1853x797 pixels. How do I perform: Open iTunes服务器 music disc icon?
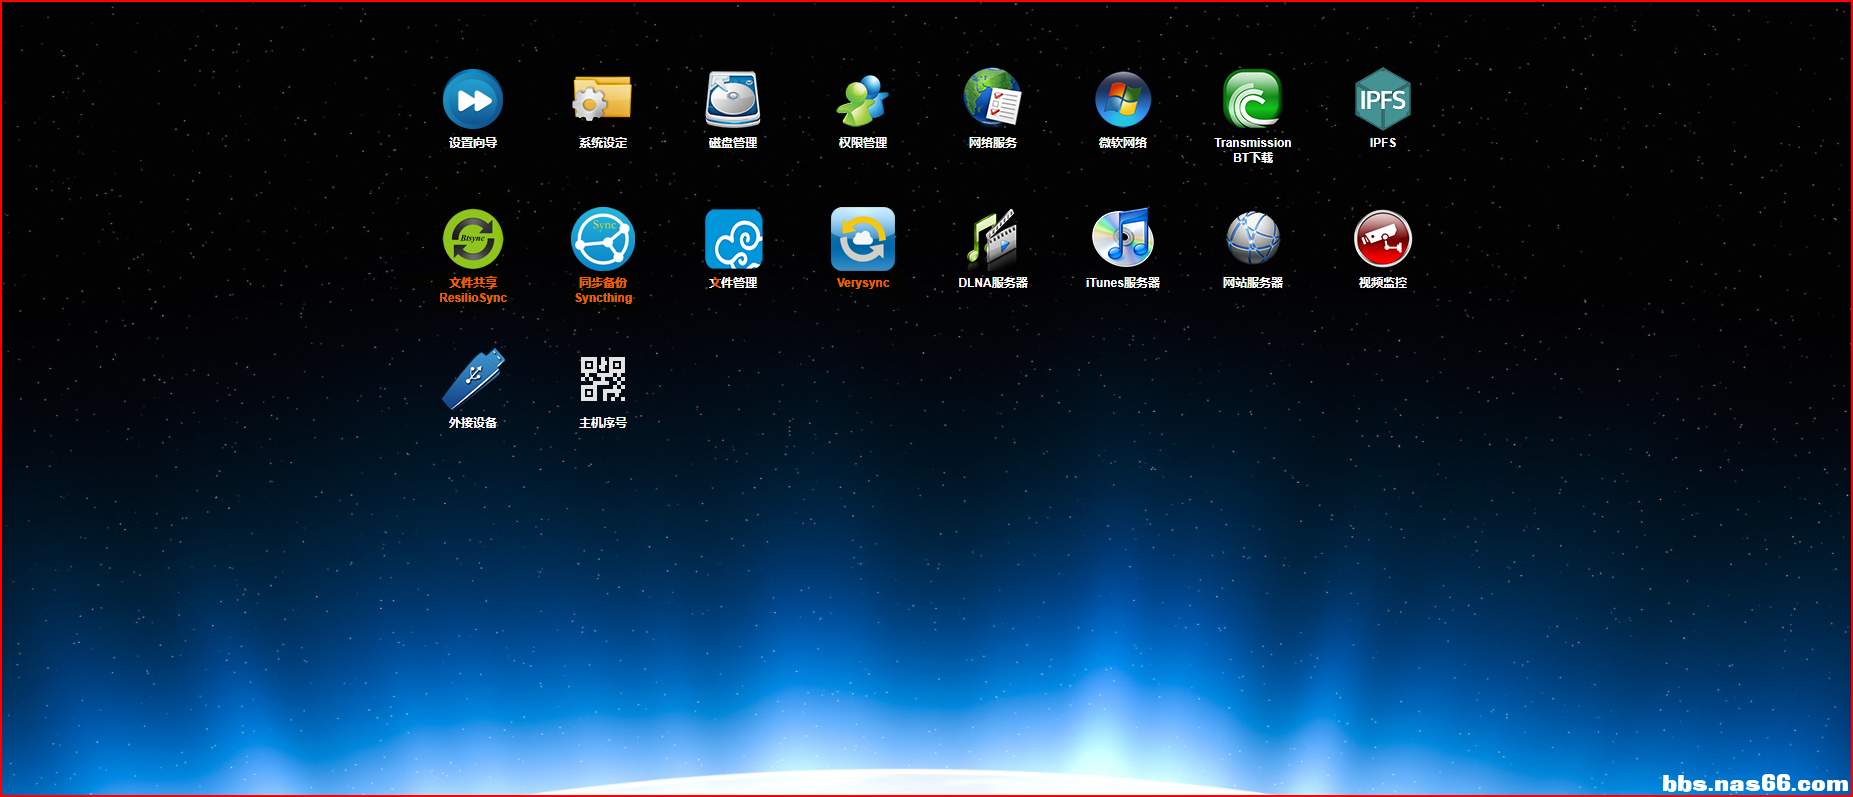pos(1123,239)
